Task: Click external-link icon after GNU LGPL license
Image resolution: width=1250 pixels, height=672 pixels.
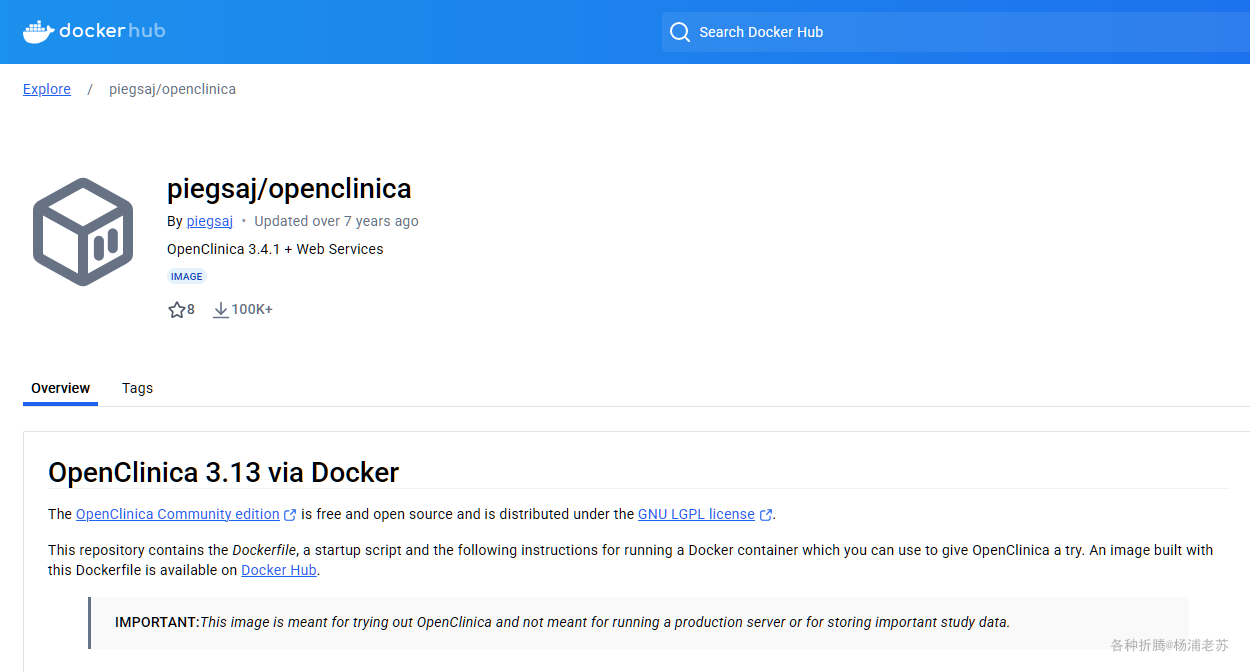Action: [x=766, y=515]
